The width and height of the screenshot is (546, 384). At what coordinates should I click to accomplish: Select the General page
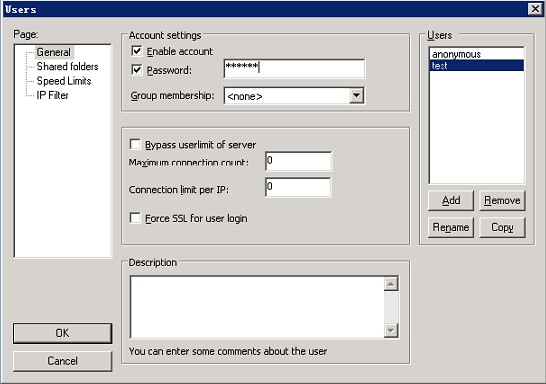54,52
